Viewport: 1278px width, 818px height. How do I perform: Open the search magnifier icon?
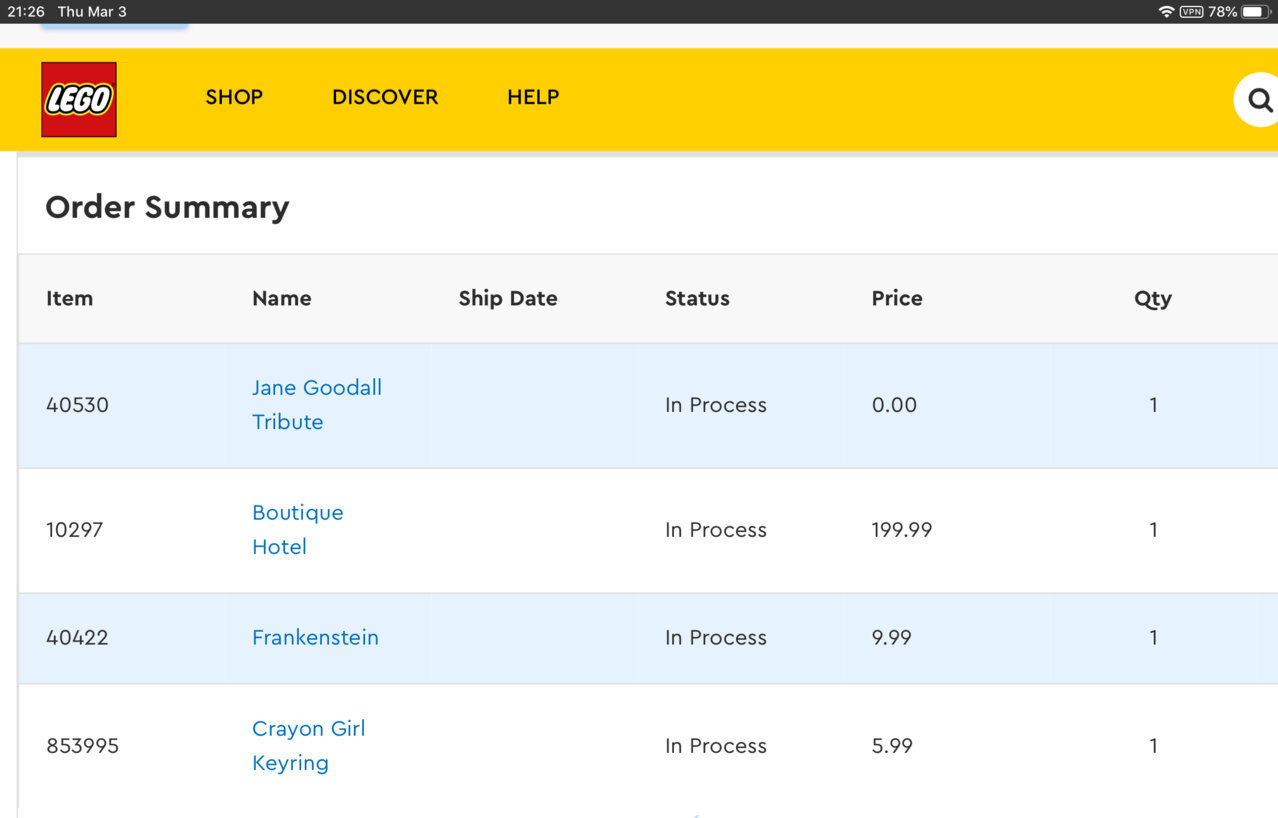(x=1258, y=100)
